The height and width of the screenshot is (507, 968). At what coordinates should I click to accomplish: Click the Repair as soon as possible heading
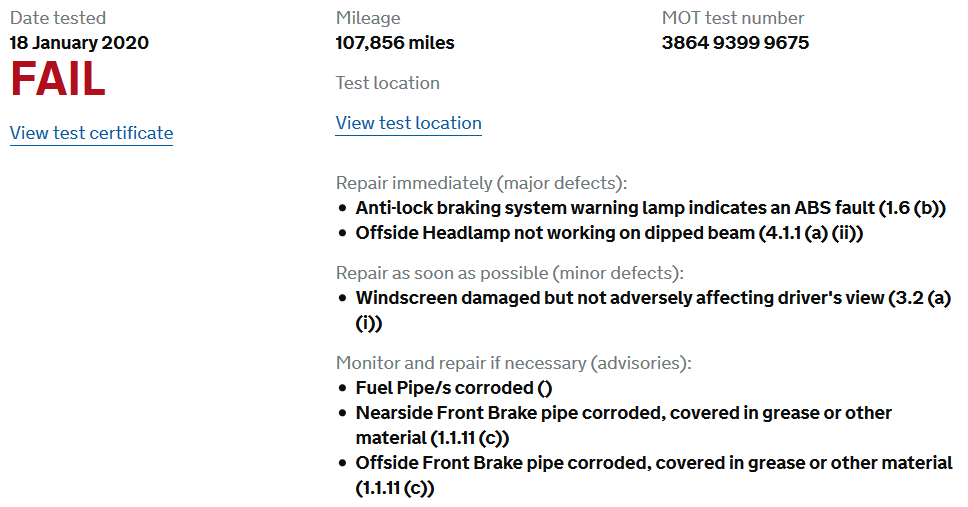coord(510,273)
